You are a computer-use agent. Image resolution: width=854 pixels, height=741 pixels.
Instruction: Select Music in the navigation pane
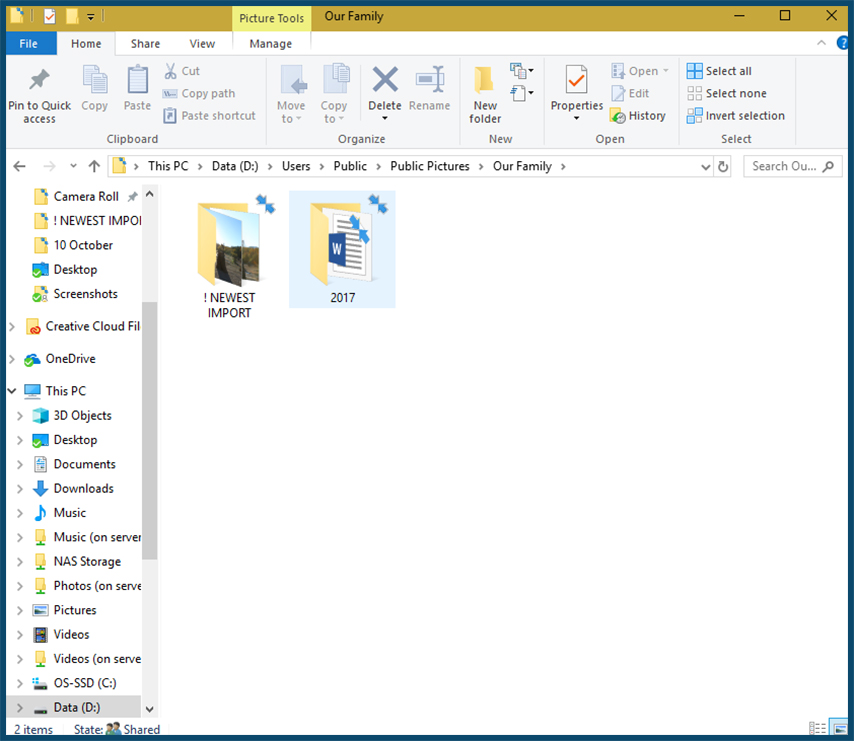tap(70, 513)
